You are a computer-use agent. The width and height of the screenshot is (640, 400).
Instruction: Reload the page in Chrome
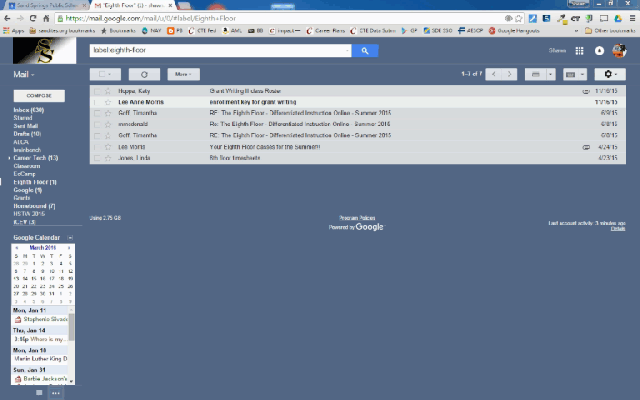pyautogui.click(x=33, y=18)
